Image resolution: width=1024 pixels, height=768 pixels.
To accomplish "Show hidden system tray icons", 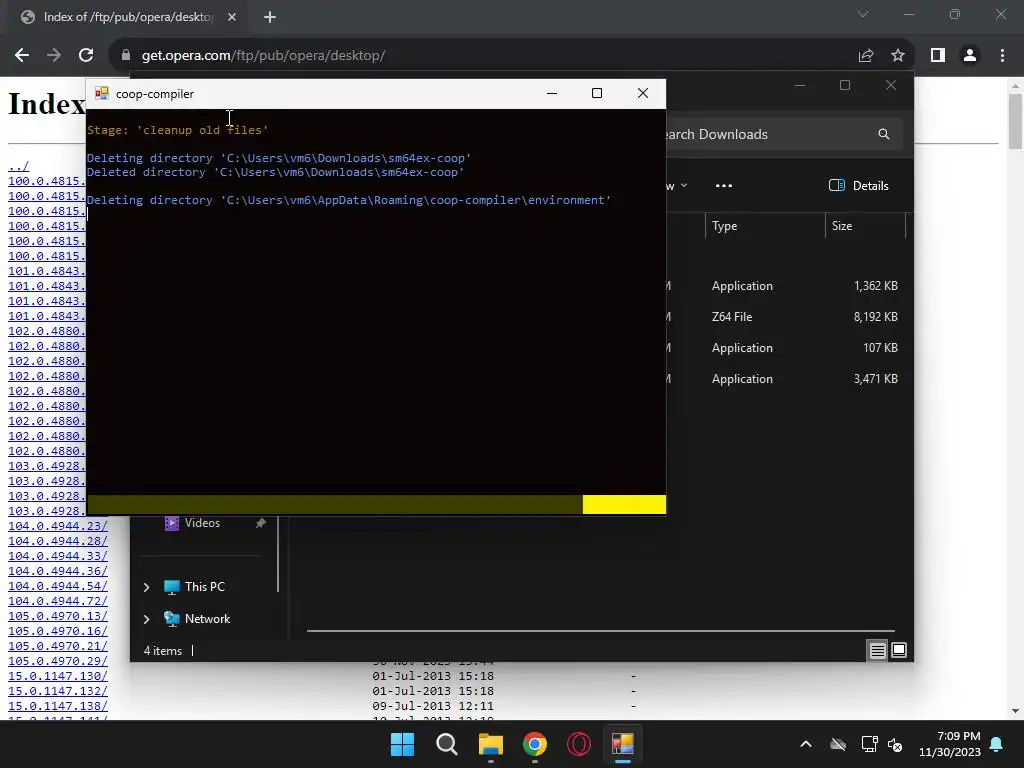I will [806, 744].
